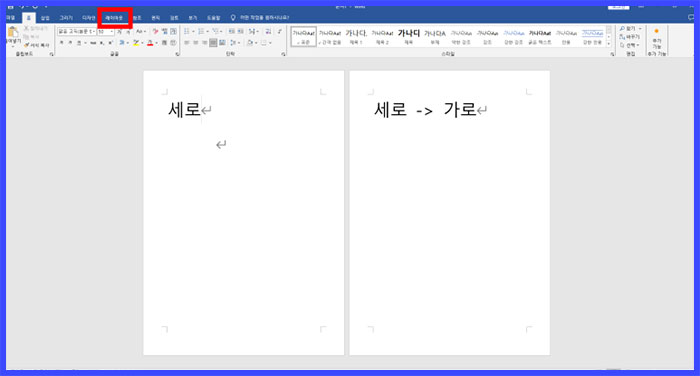Click the Align Left icon
Screen dimensions: 700x376
(x=187, y=43)
